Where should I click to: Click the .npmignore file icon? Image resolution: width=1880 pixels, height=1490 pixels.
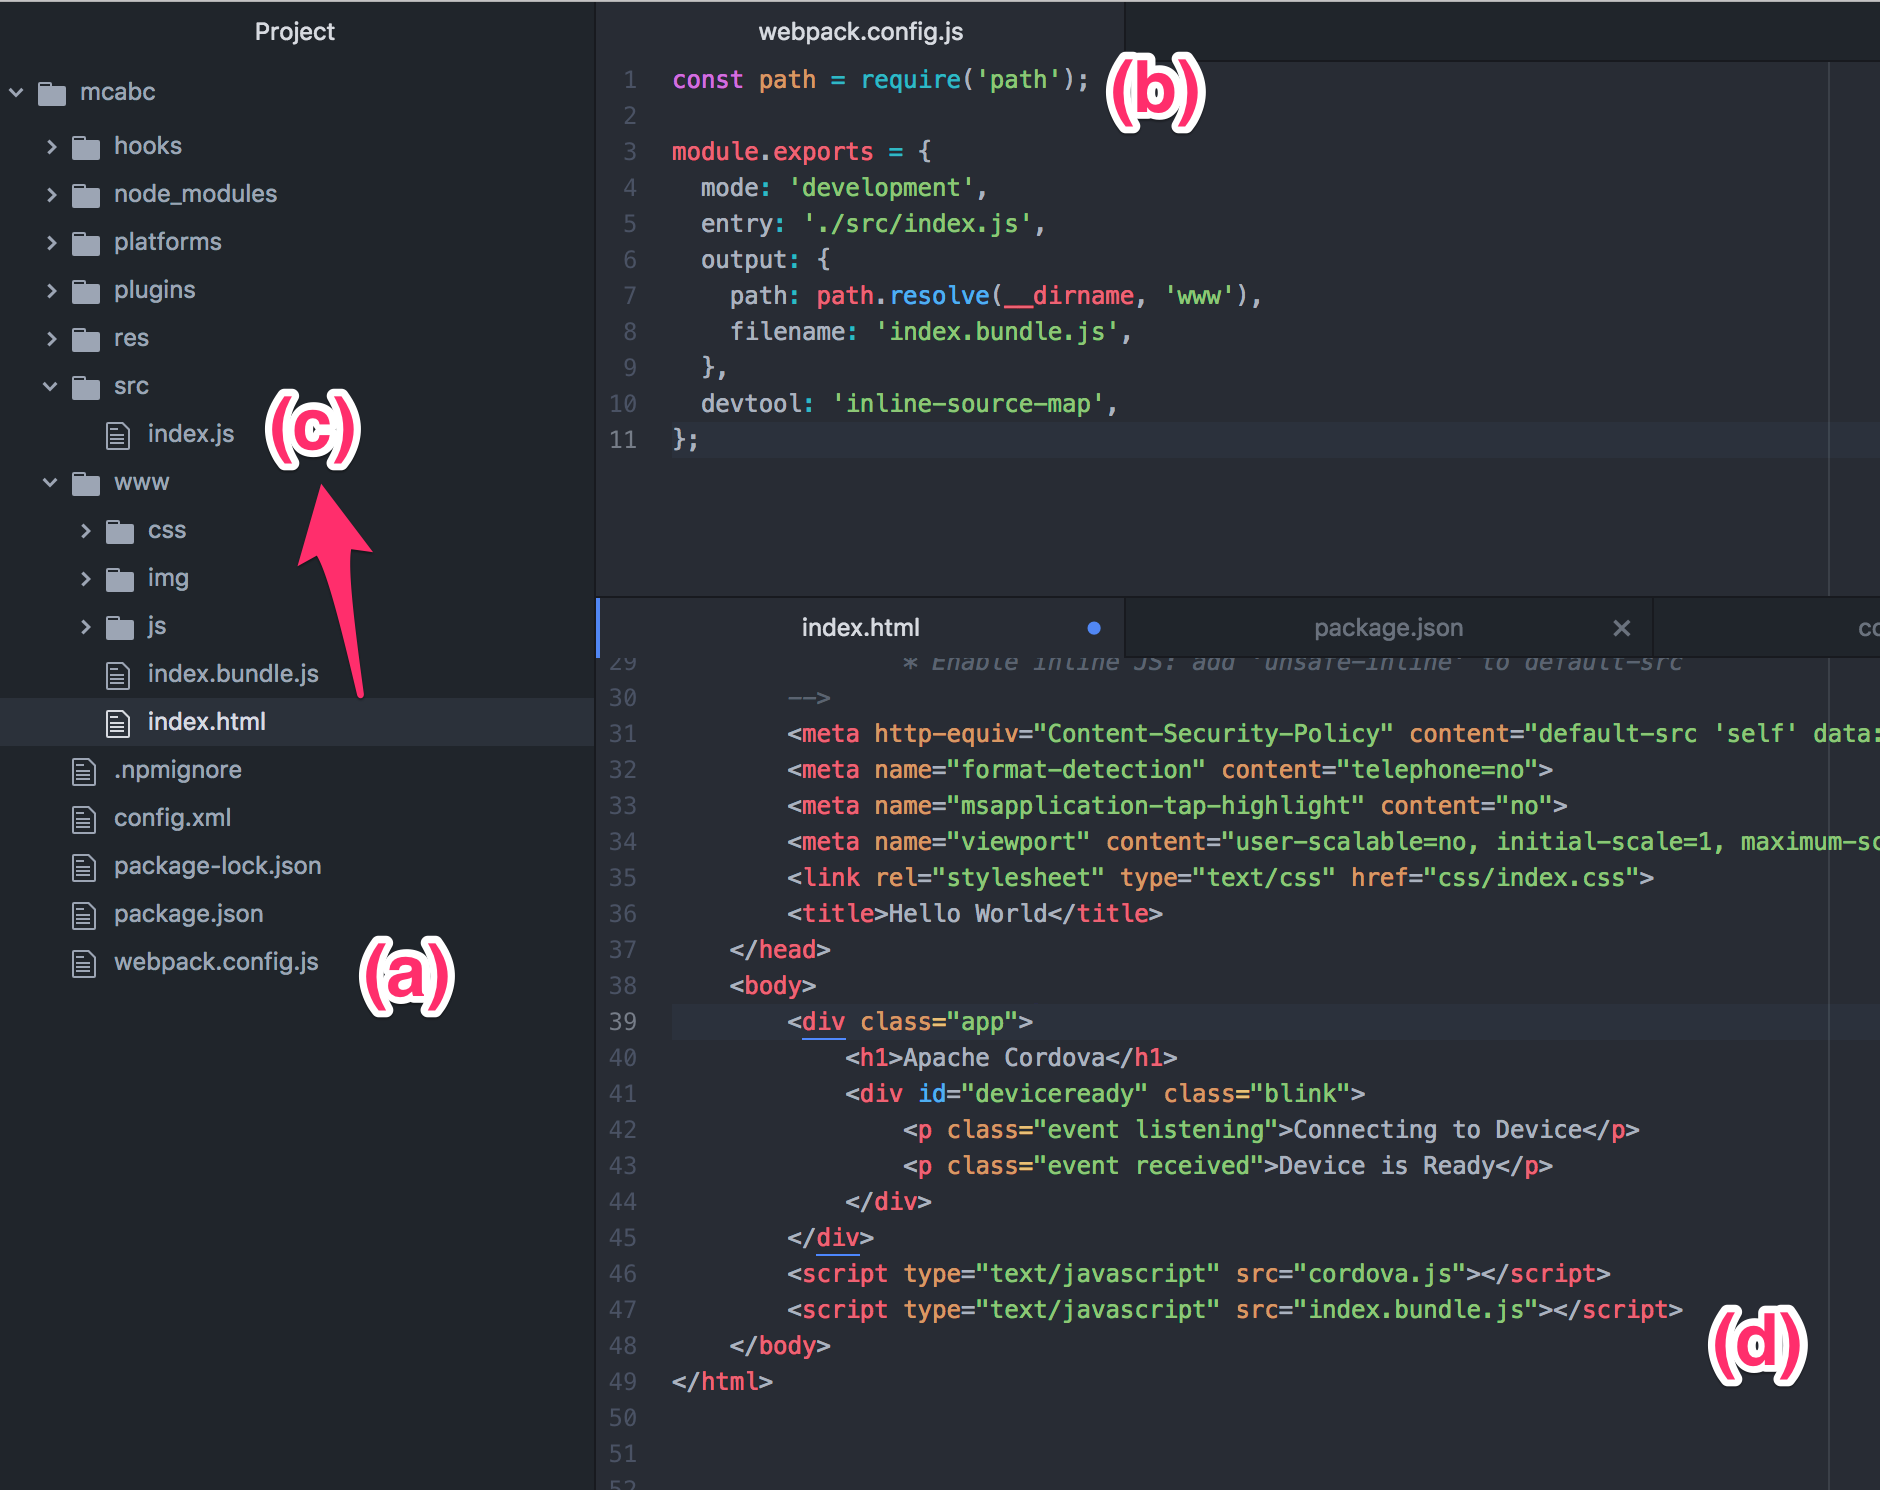click(x=84, y=770)
